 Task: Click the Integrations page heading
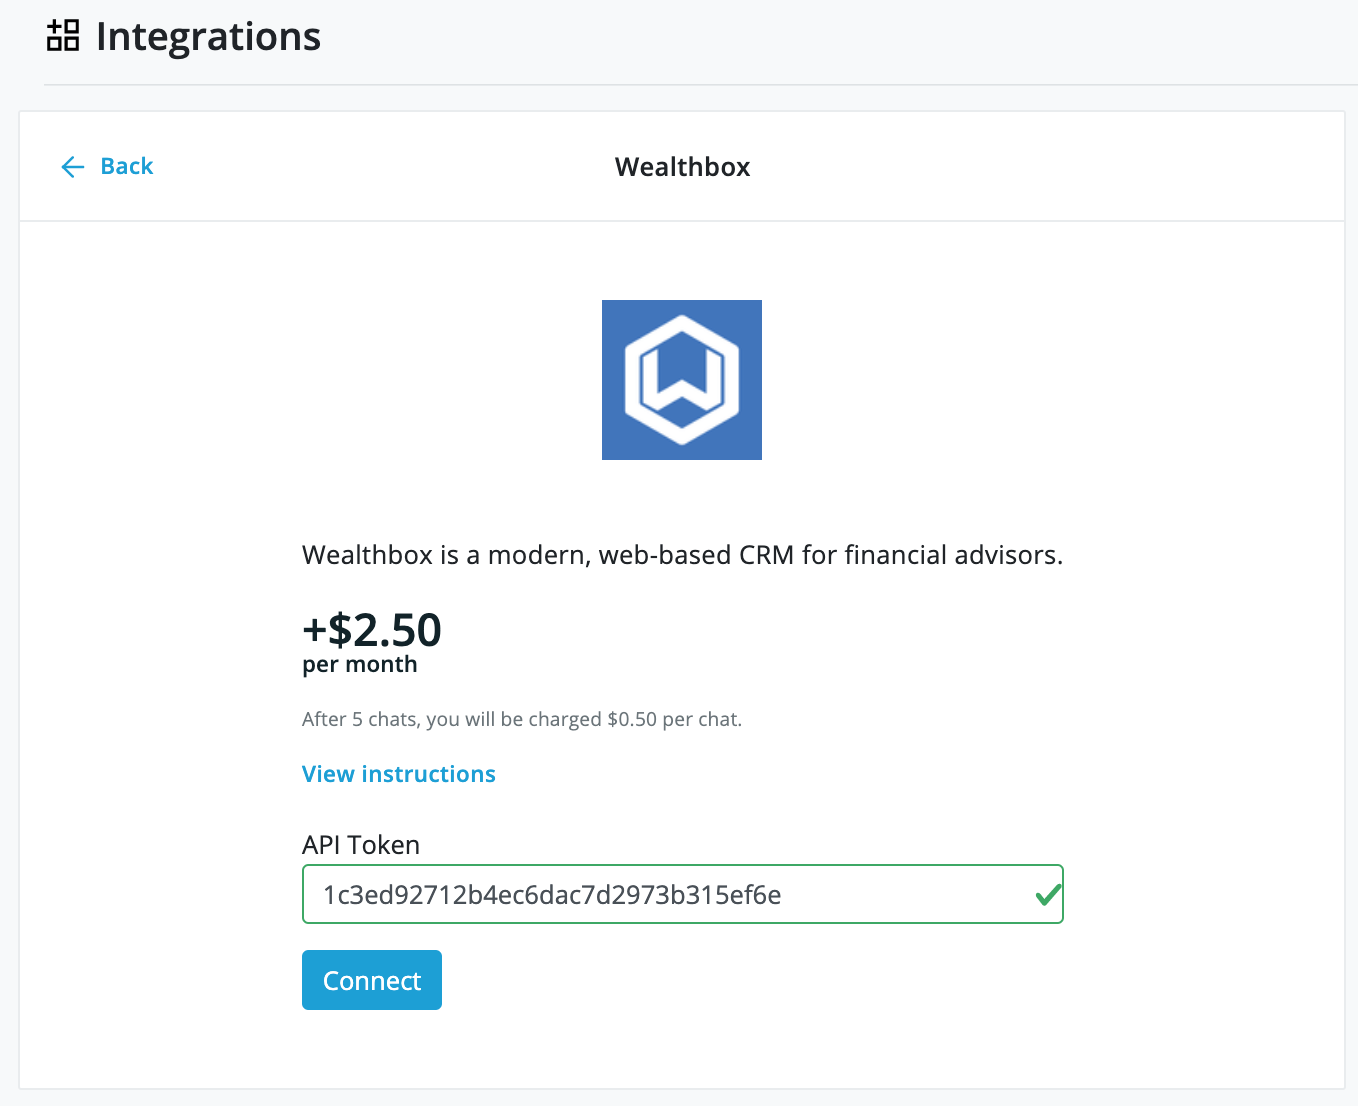(208, 37)
